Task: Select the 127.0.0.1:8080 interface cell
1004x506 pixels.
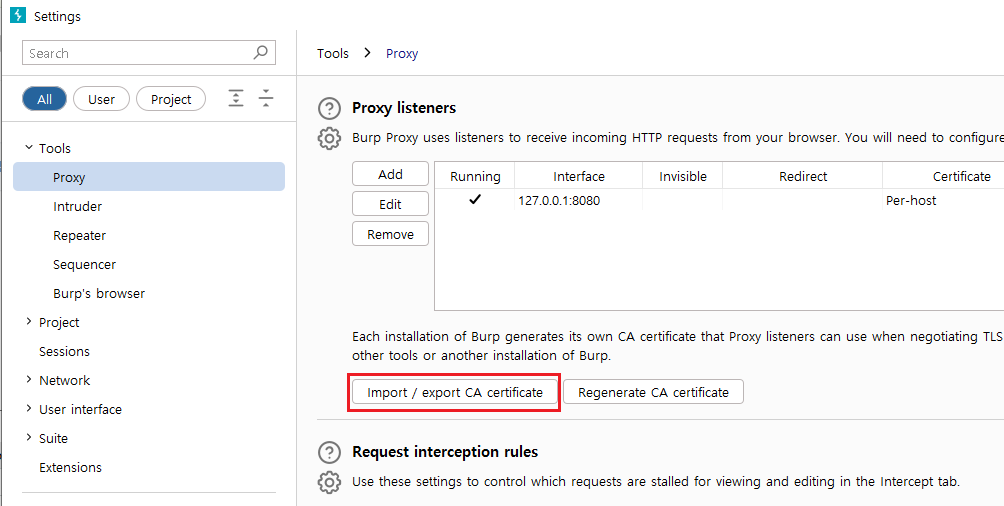Action: click(x=579, y=200)
